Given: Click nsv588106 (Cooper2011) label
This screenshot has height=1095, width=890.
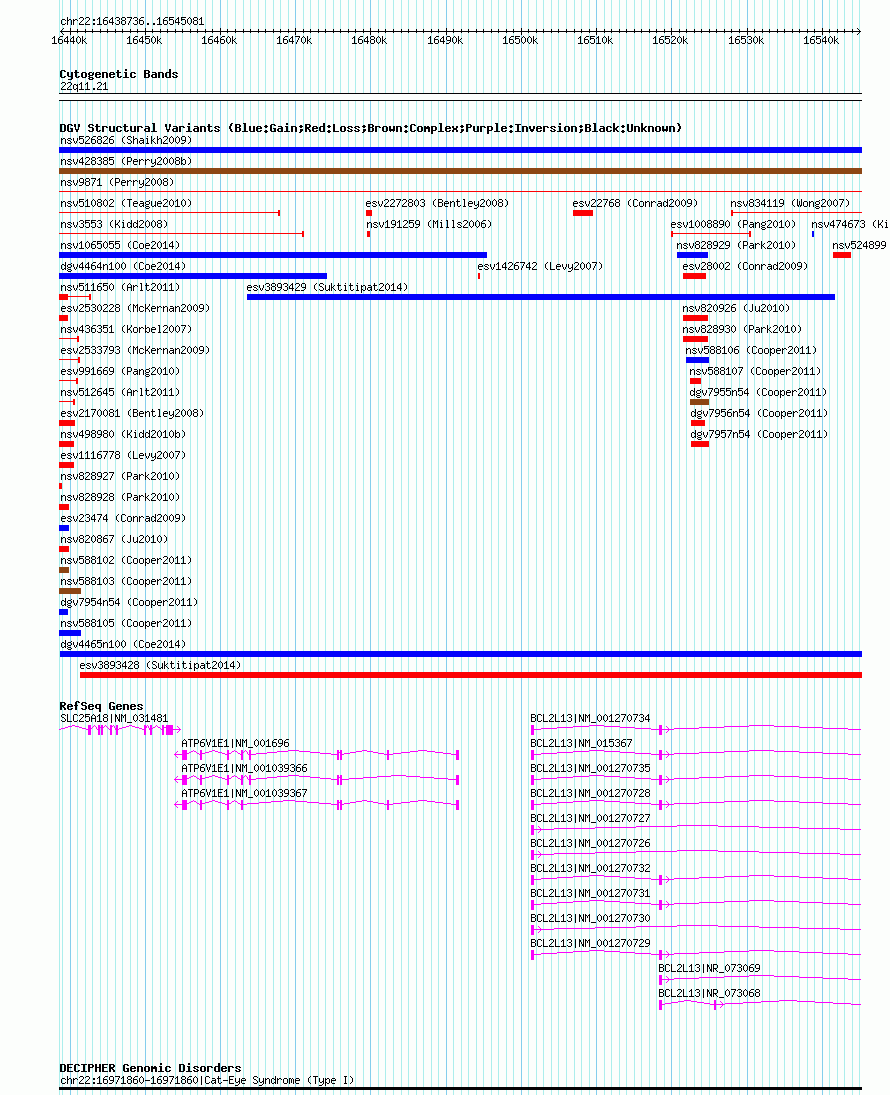Looking at the screenshot, I should coord(751,350).
